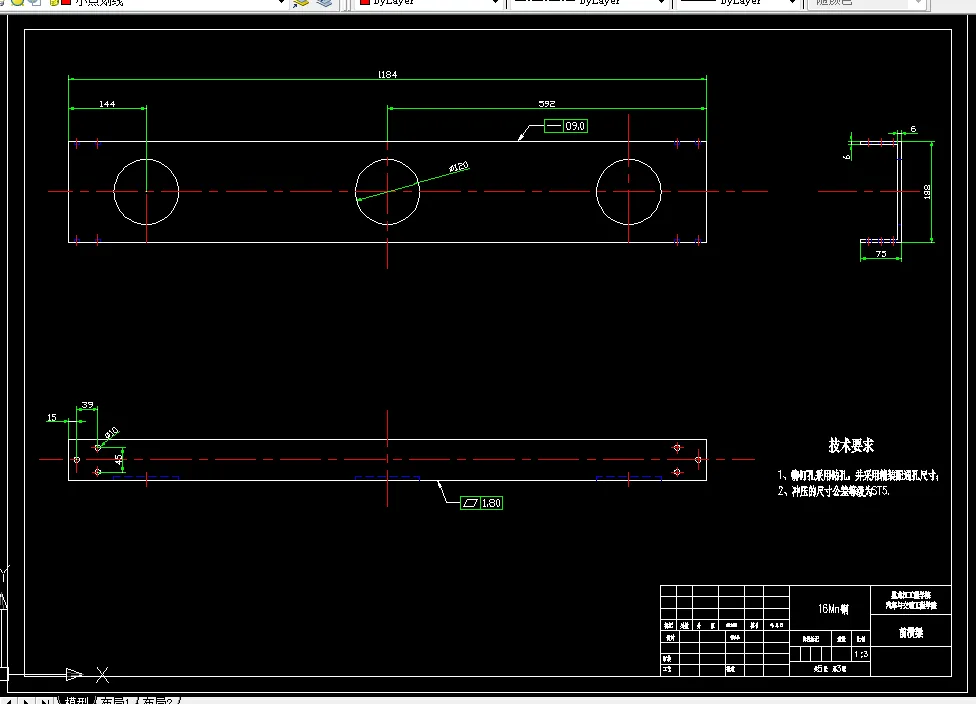Open the greyed plot style dropdown

(x=917, y=2)
